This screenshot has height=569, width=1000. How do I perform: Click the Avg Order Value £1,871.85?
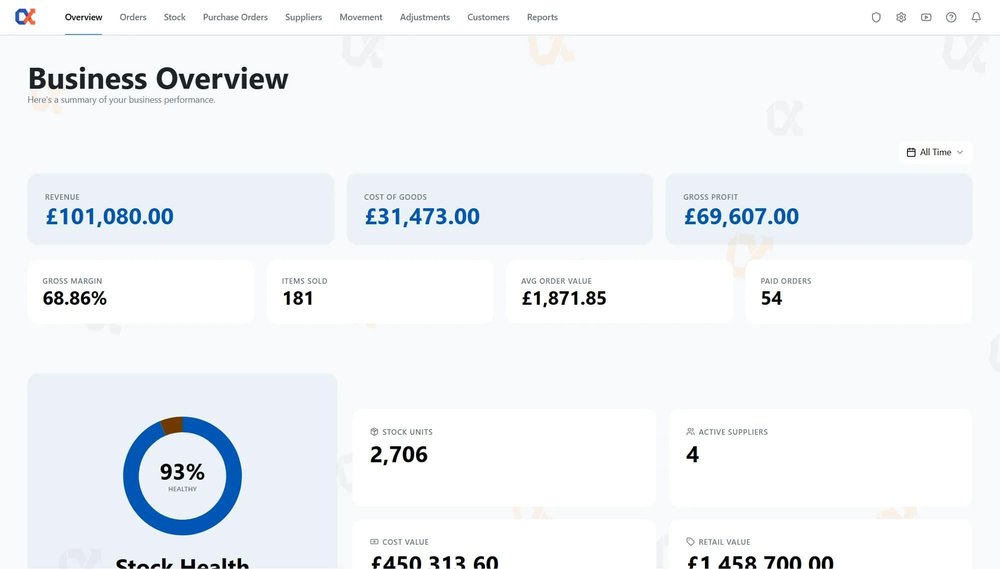click(x=564, y=299)
